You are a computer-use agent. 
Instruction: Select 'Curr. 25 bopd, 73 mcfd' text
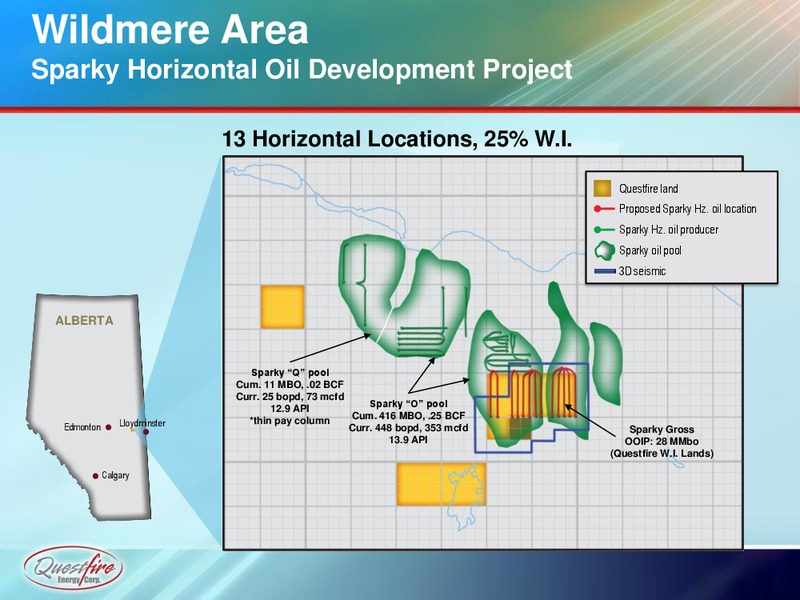click(290, 396)
